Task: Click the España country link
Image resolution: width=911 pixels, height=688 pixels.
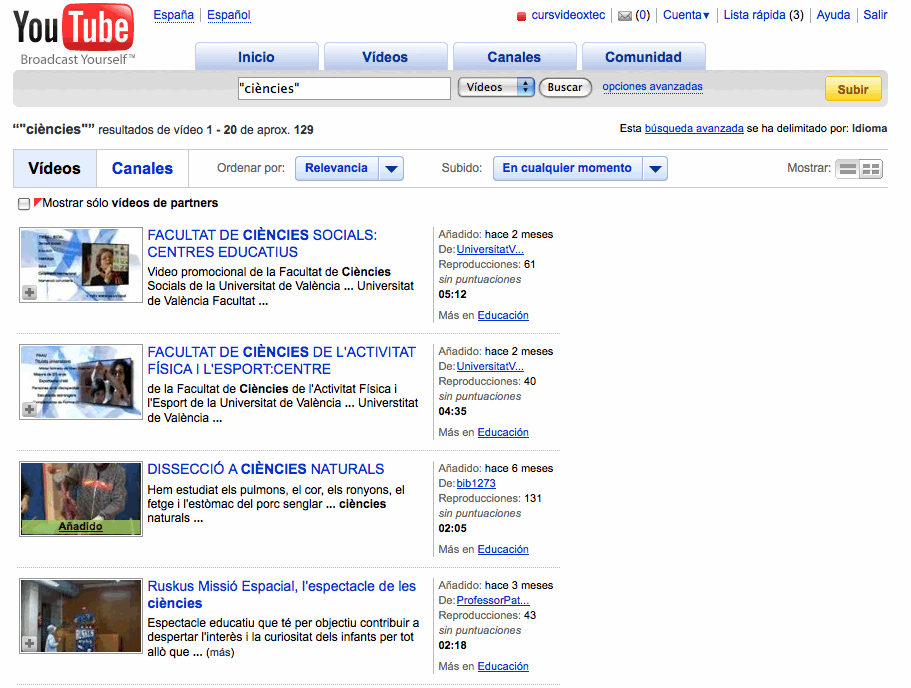Action: point(174,15)
